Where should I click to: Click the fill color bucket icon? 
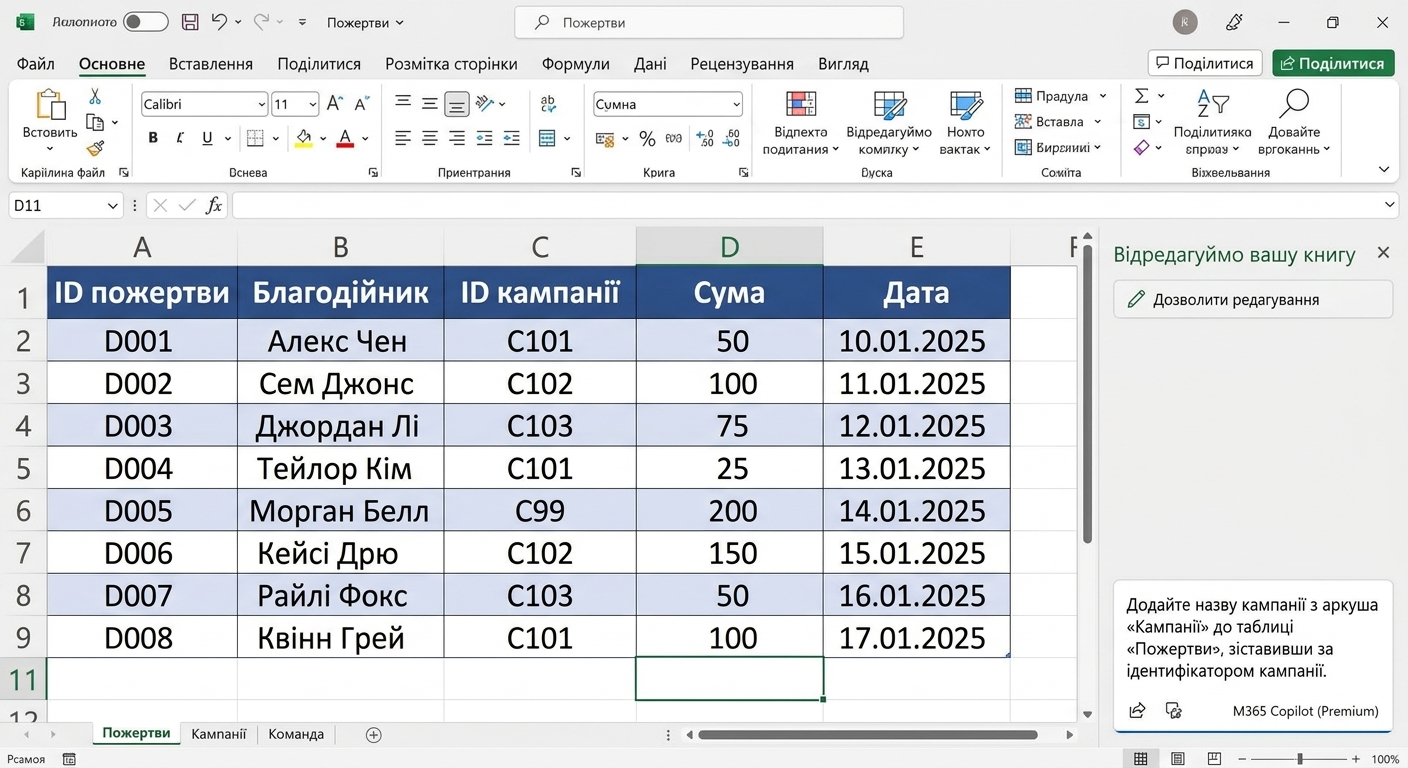pyautogui.click(x=304, y=138)
